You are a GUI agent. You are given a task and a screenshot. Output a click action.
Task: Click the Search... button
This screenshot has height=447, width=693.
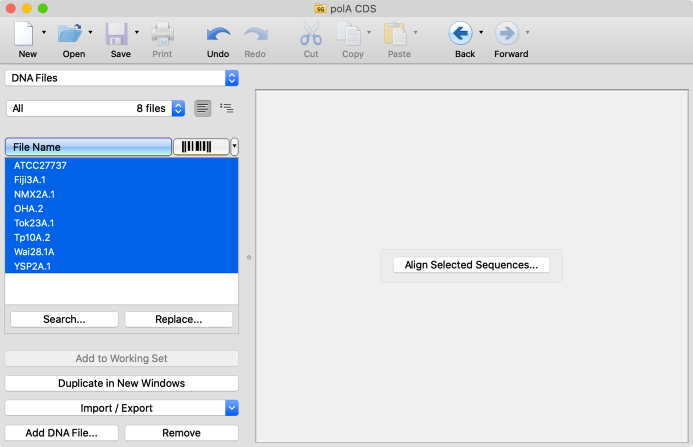point(65,319)
